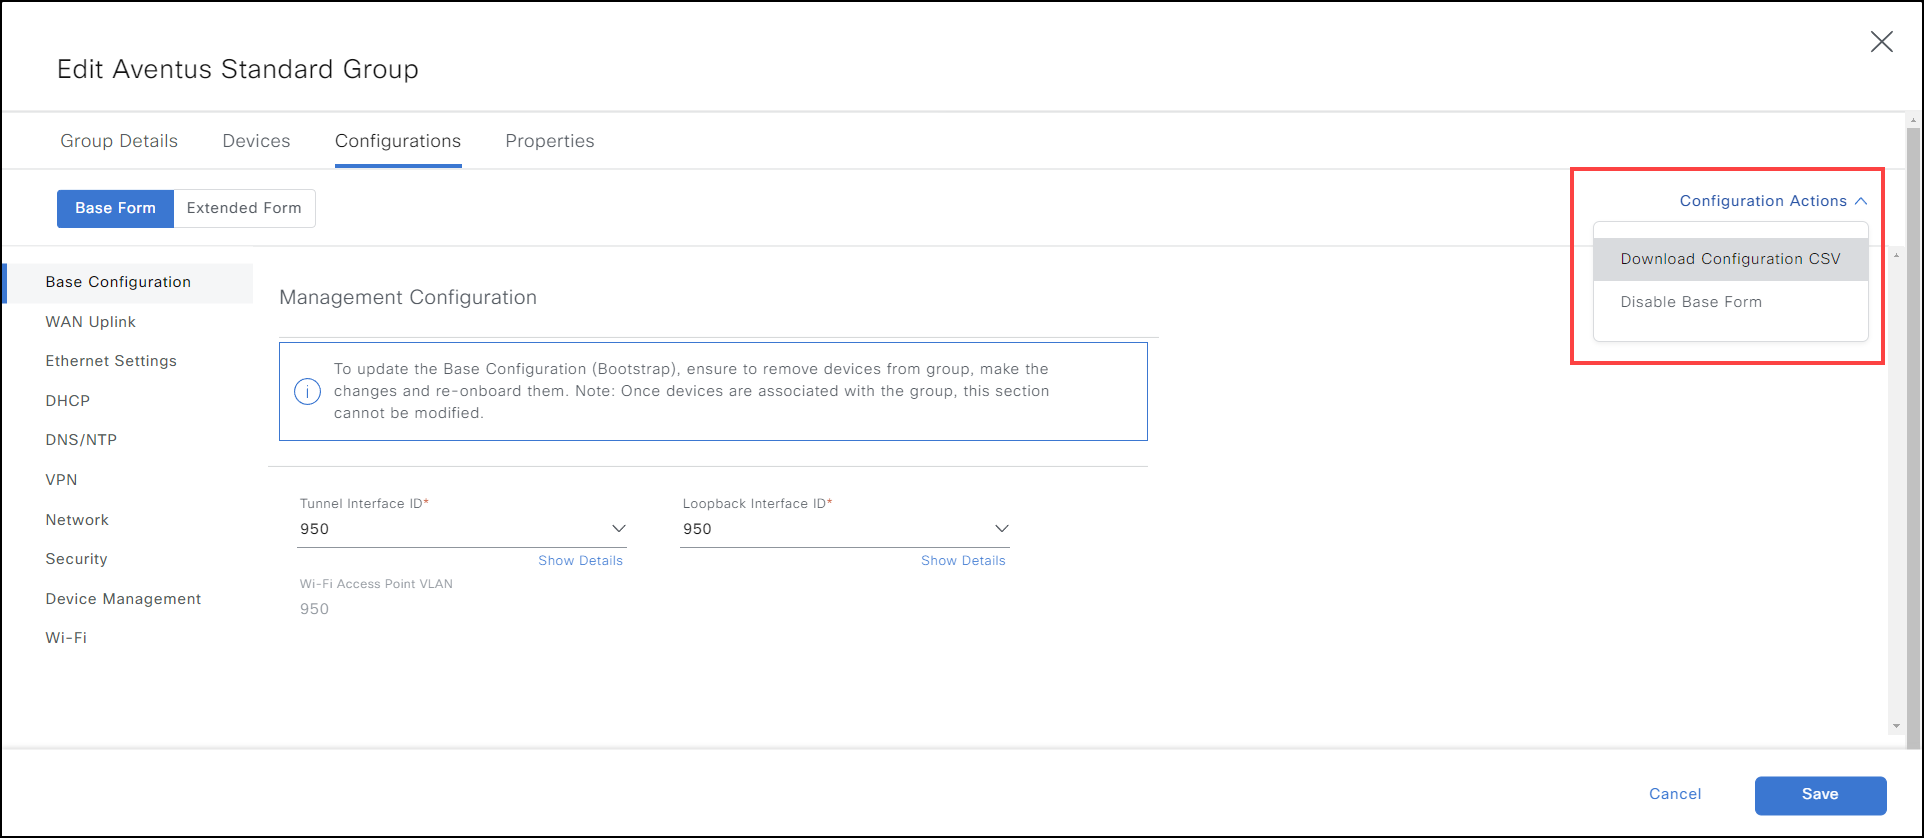Screen dimensions: 1924x838
Task: Click the Management Configuration heading
Action: (408, 297)
